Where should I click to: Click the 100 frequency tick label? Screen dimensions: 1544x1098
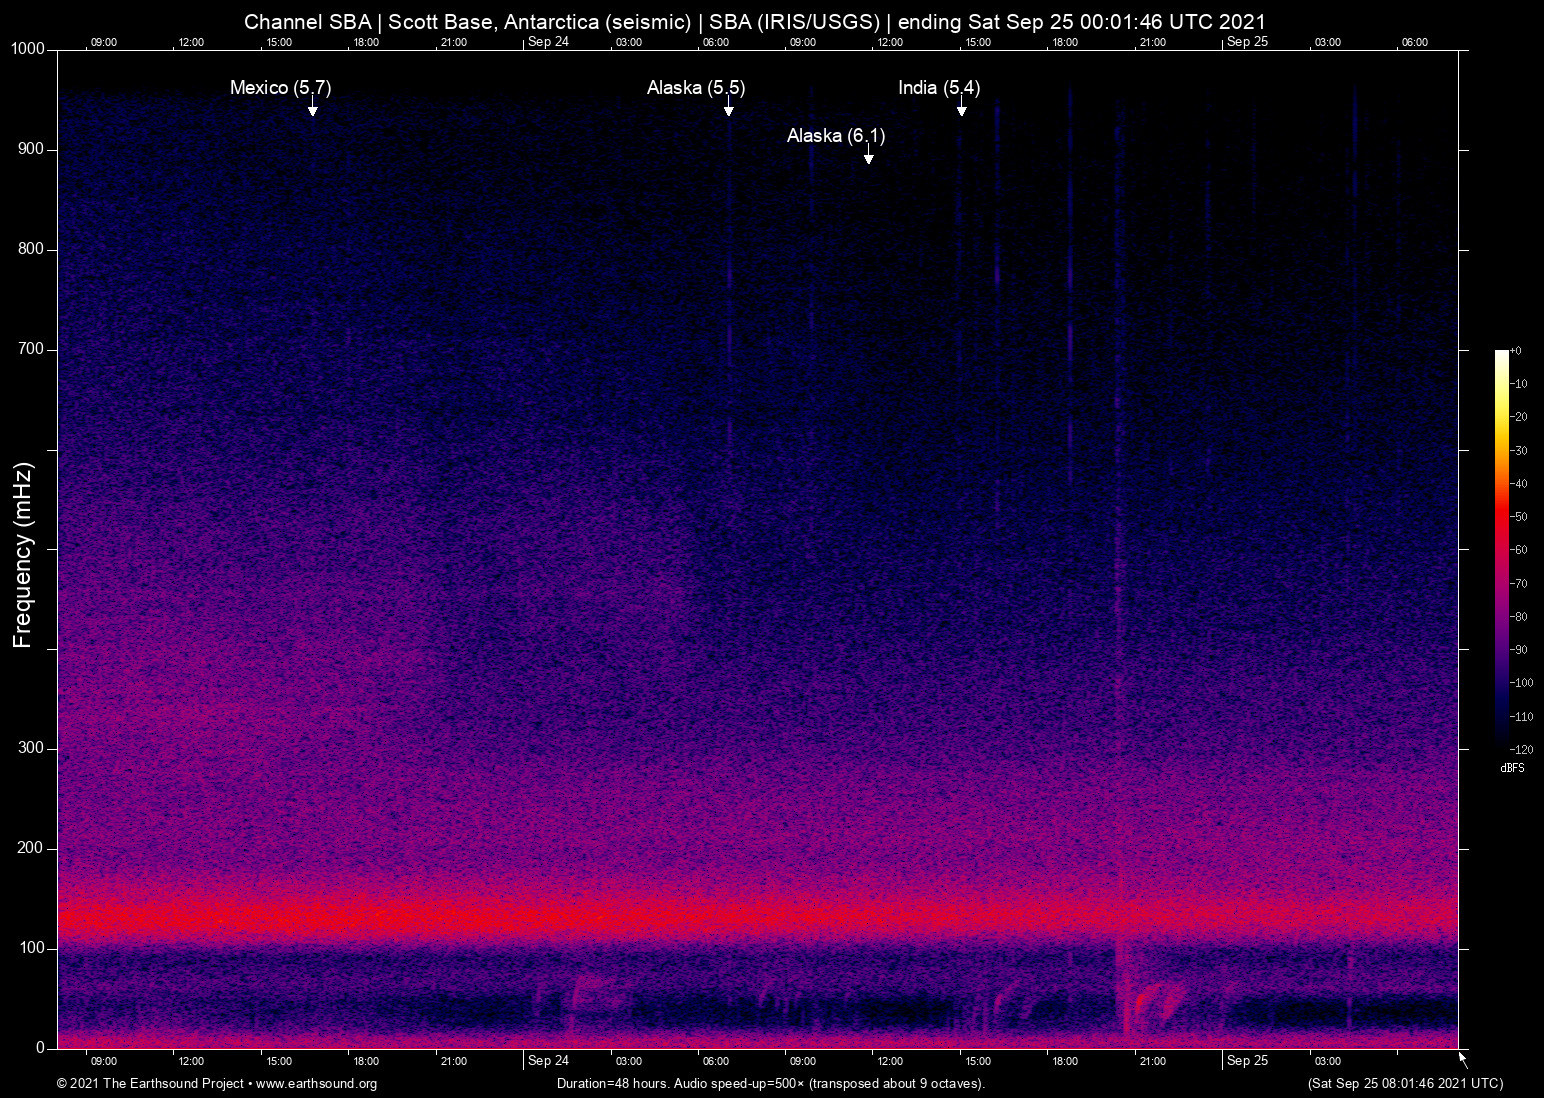pyautogui.click(x=31, y=948)
